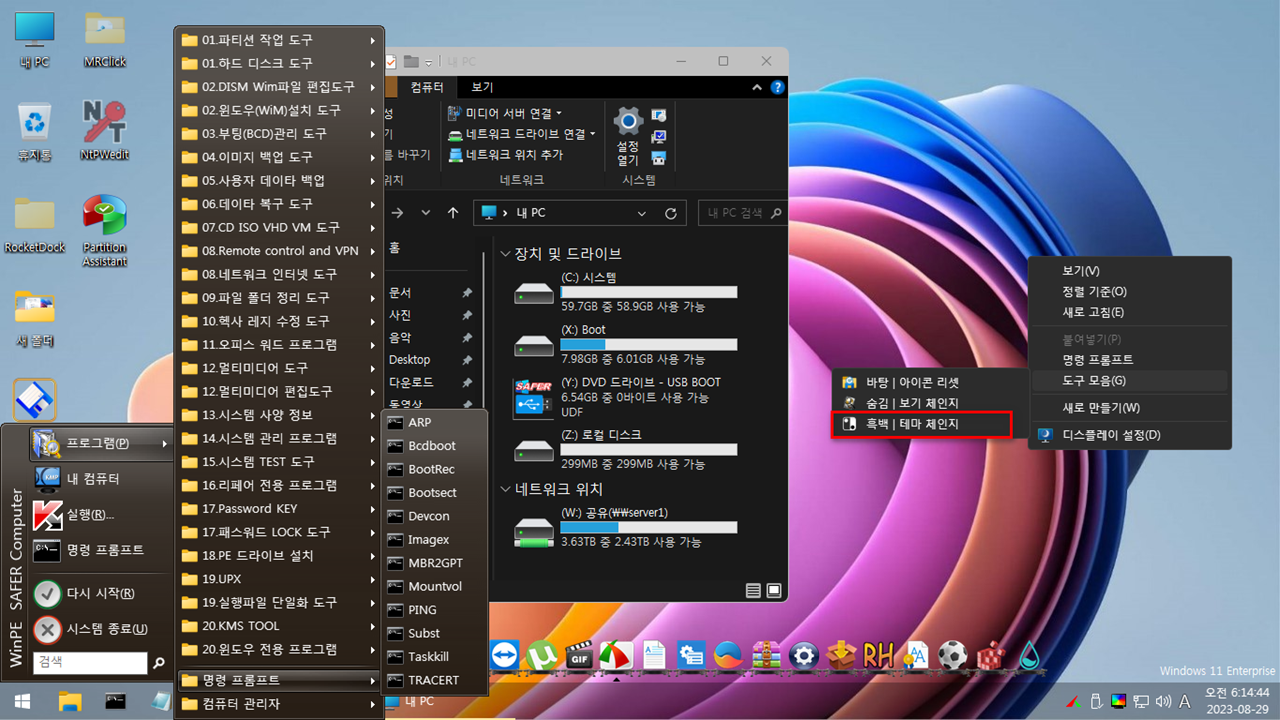This screenshot has height=720, width=1280.
Task: Open 내 컴퓨터 from start menu
Action: [x=100, y=479]
